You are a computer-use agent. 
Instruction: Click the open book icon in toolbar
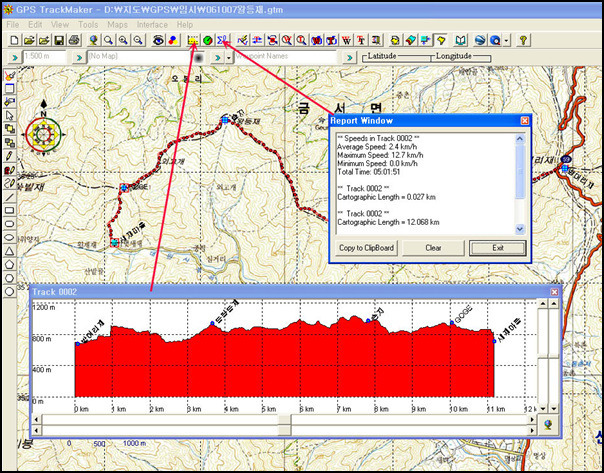click(x=460, y=40)
